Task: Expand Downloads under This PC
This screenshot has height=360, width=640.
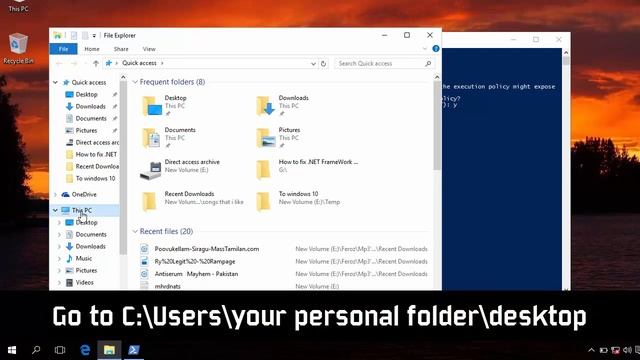Action: [60, 247]
